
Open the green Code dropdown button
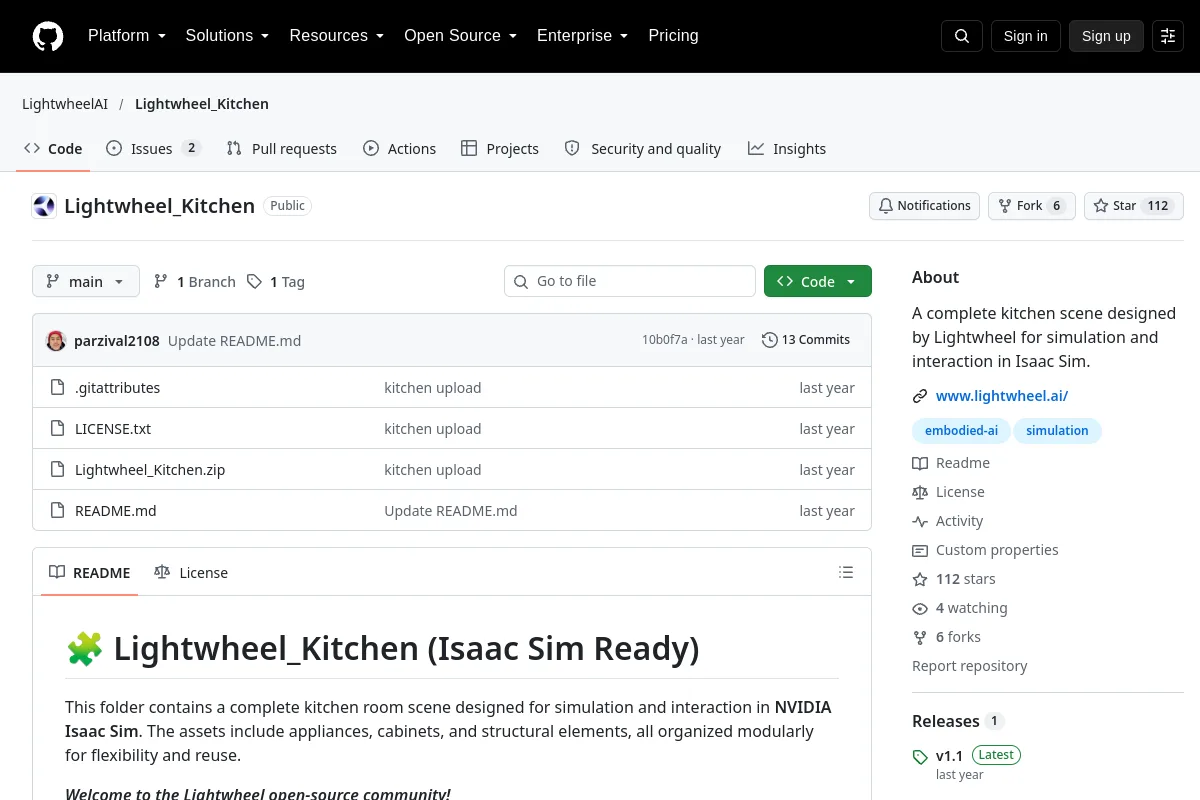pyautogui.click(x=818, y=282)
